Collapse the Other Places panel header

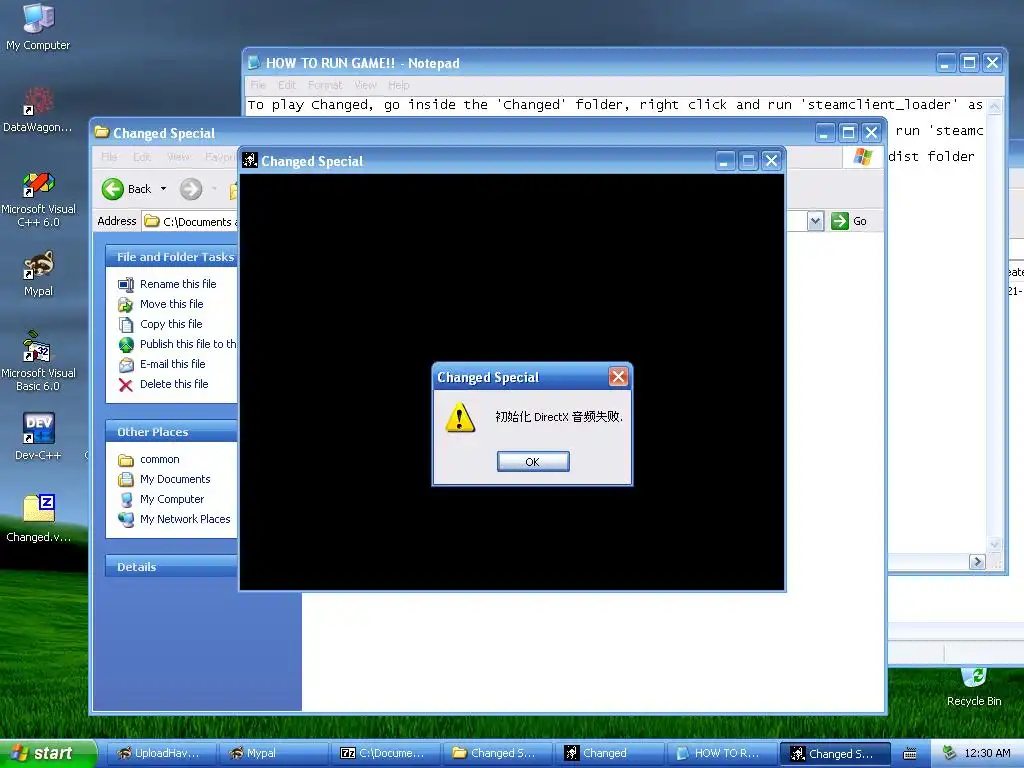[171, 432]
